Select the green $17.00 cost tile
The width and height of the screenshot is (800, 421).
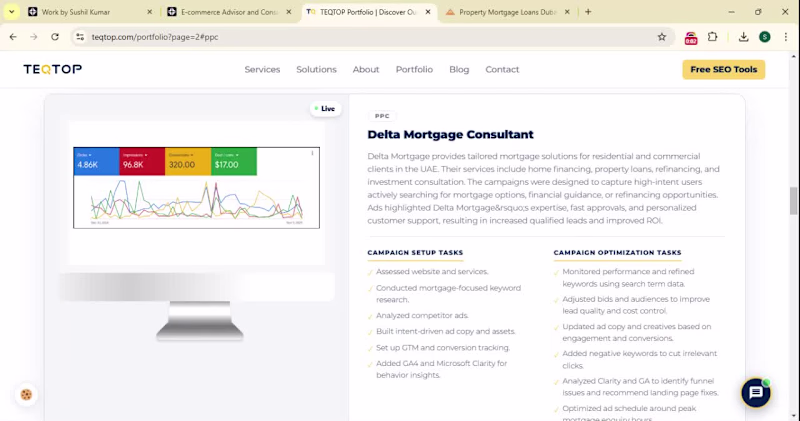[x=234, y=161]
